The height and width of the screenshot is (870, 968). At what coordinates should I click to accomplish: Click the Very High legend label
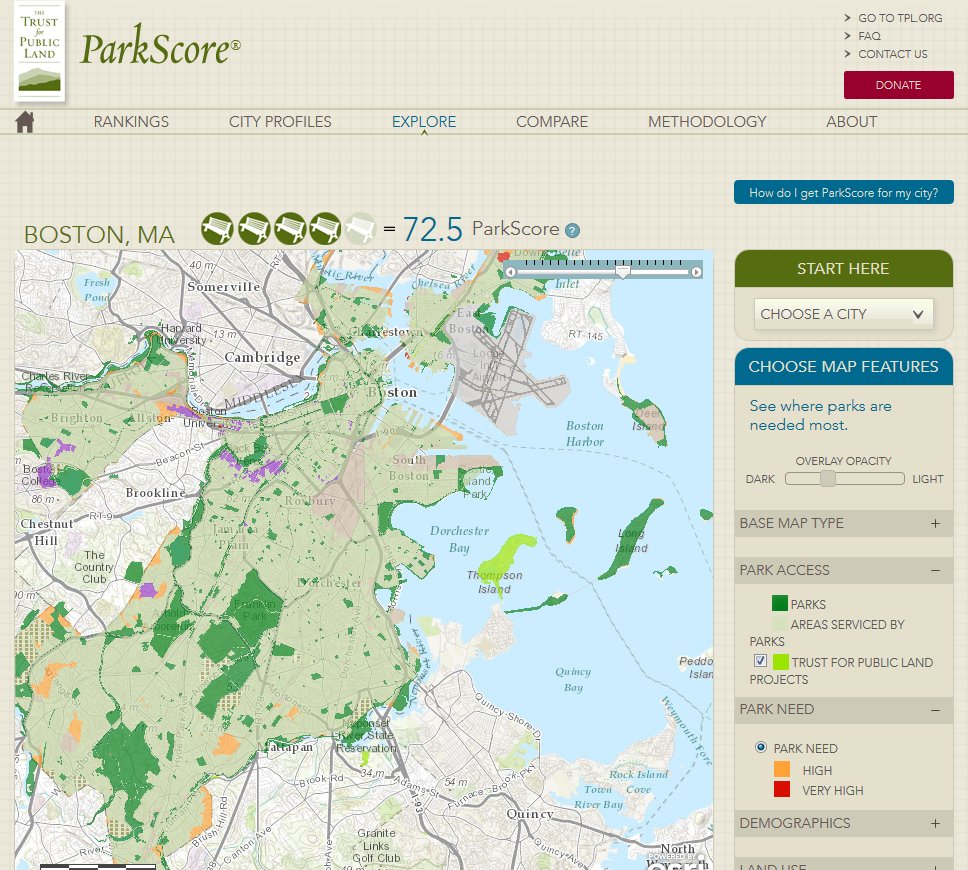832,790
